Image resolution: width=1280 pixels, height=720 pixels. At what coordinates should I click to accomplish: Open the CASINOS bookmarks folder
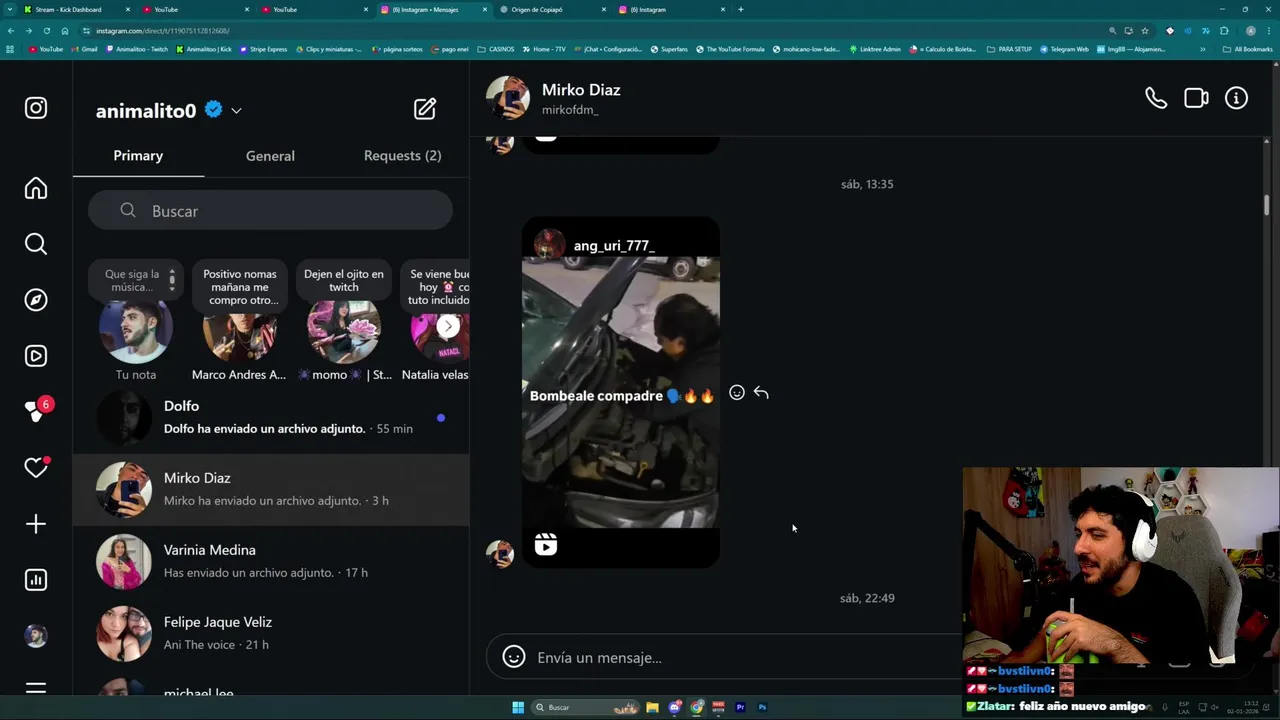click(496, 49)
